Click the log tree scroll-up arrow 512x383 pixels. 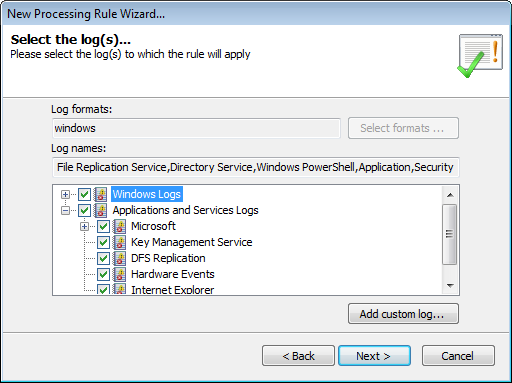[x=450, y=195]
